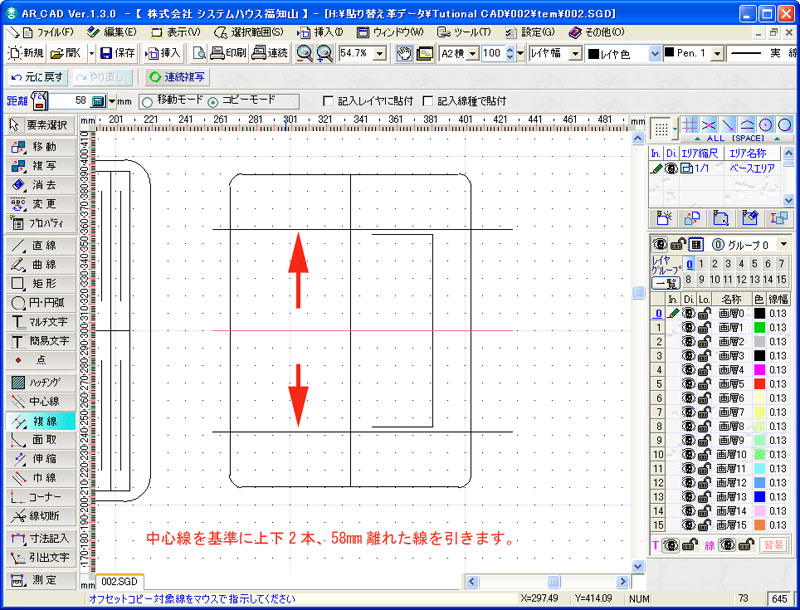Image resolution: width=800 pixels, height=610 pixels.
Task: Click the pan hand tool icon
Action: tap(404, 53)
